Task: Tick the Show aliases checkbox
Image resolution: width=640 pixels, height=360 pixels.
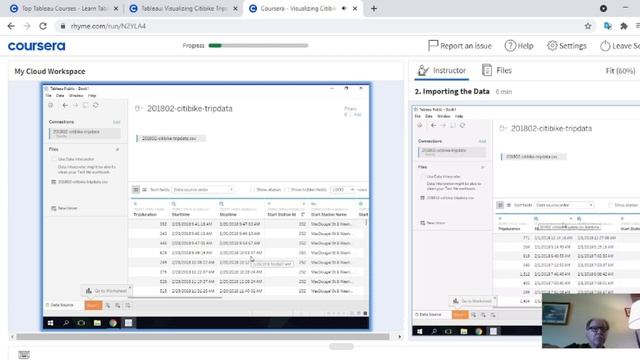Action: [252, 190]
